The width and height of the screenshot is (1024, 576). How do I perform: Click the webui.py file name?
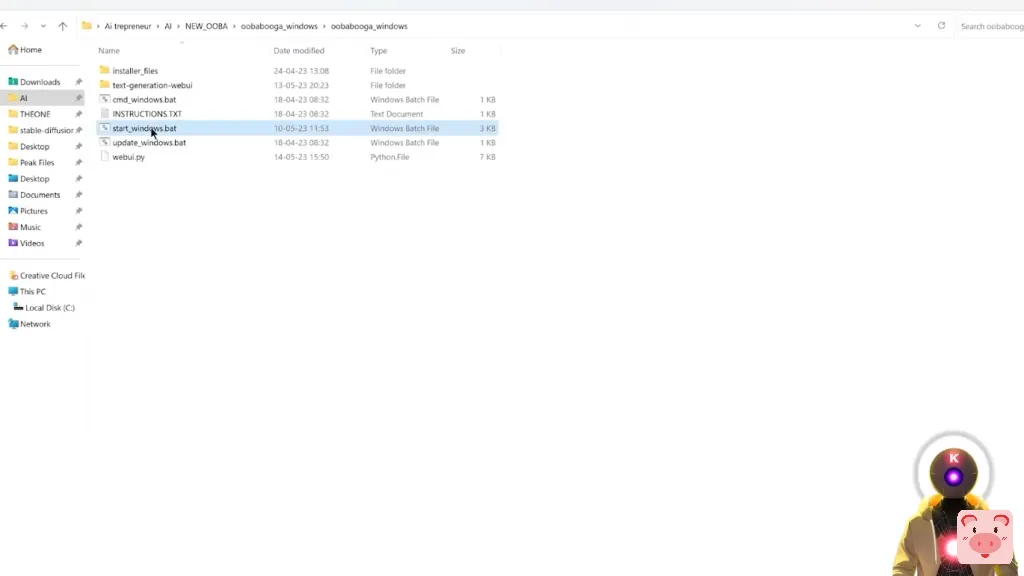coord(129,157)
